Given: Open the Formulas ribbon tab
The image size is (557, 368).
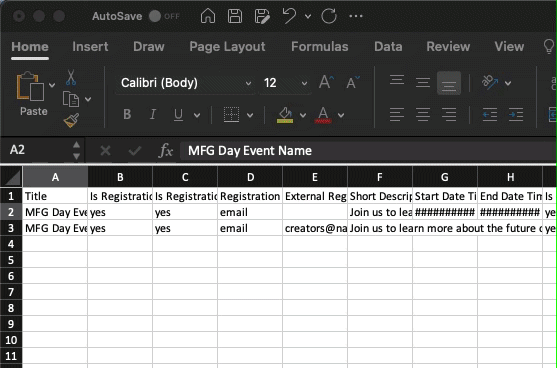Looking at the screenshot, I should coord(320,47).
